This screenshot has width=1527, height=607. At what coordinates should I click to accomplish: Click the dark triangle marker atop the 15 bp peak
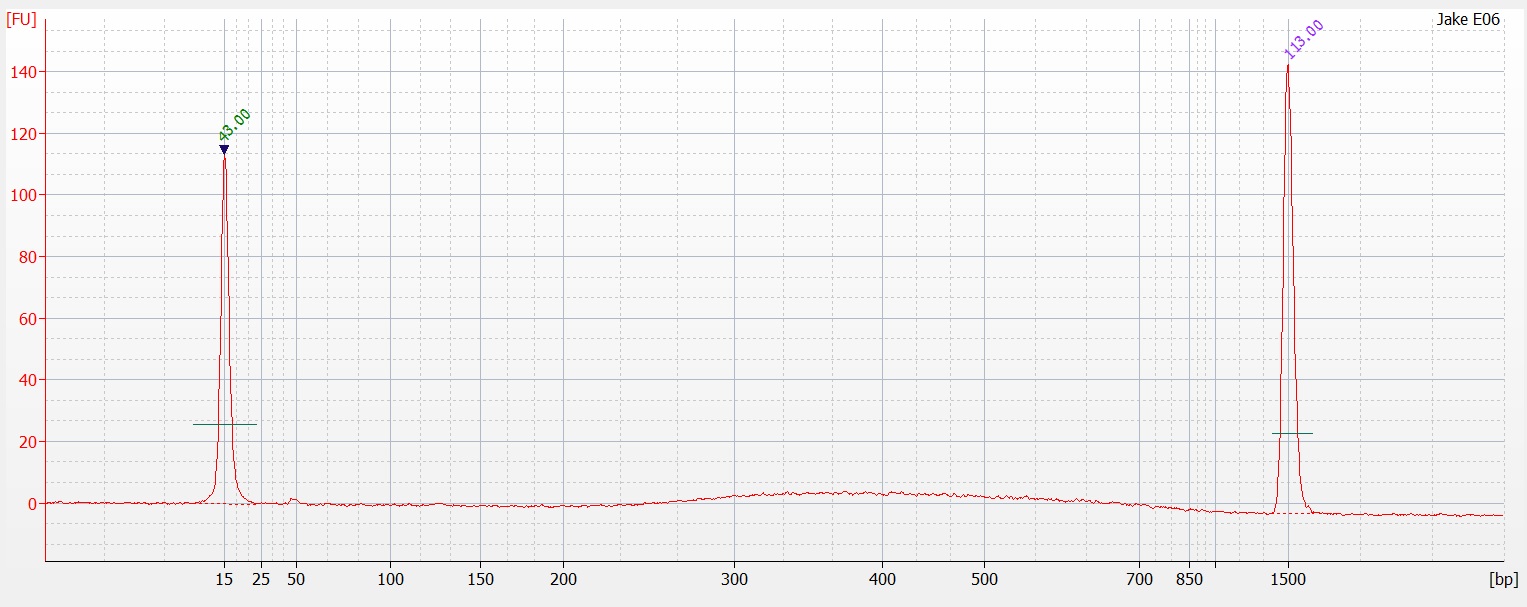tap(224, 150)
